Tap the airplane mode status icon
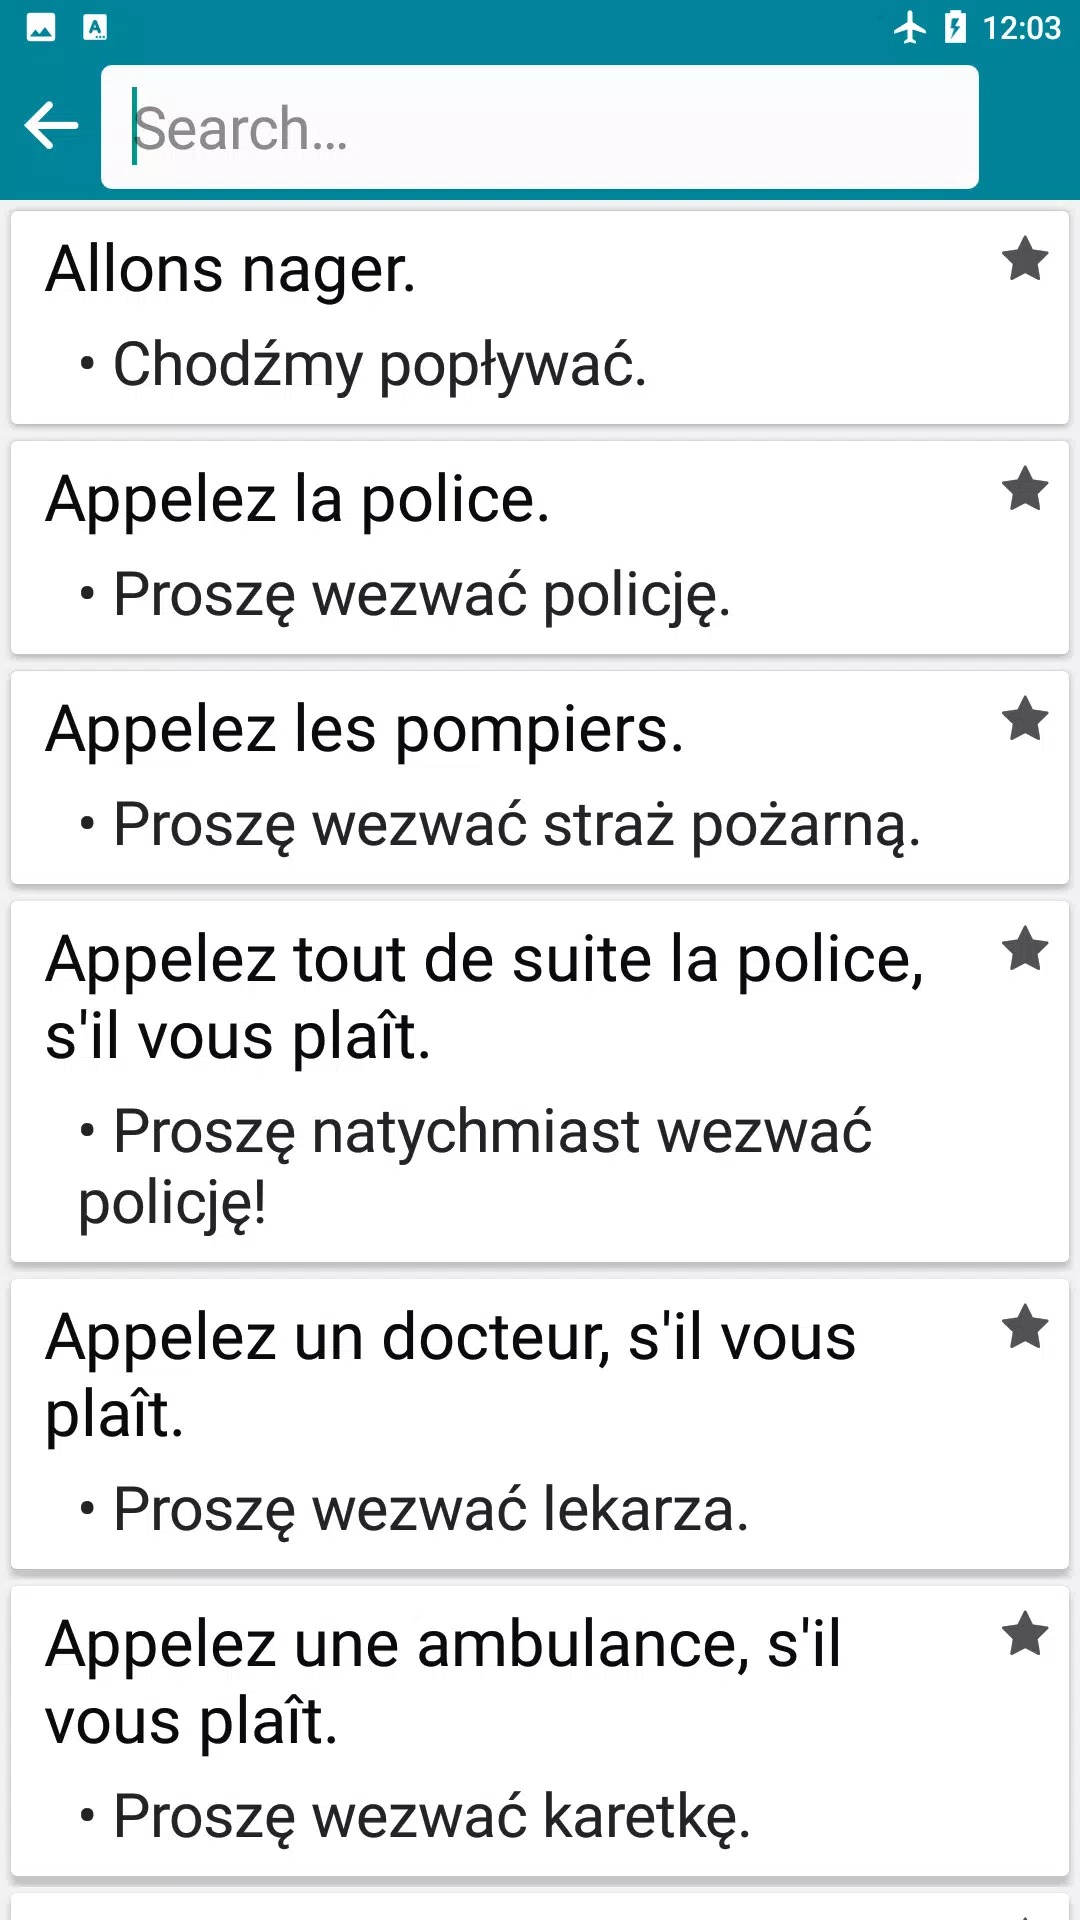Image resolution: width=1080 pixels, height=1920 pixels. (910, 27)
